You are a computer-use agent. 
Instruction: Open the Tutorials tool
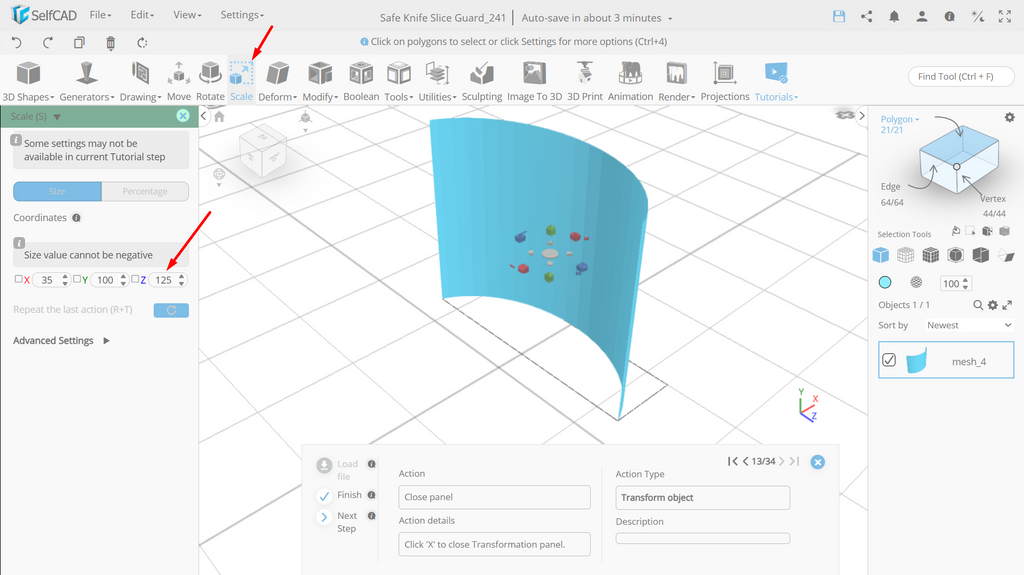click(776, 80)
